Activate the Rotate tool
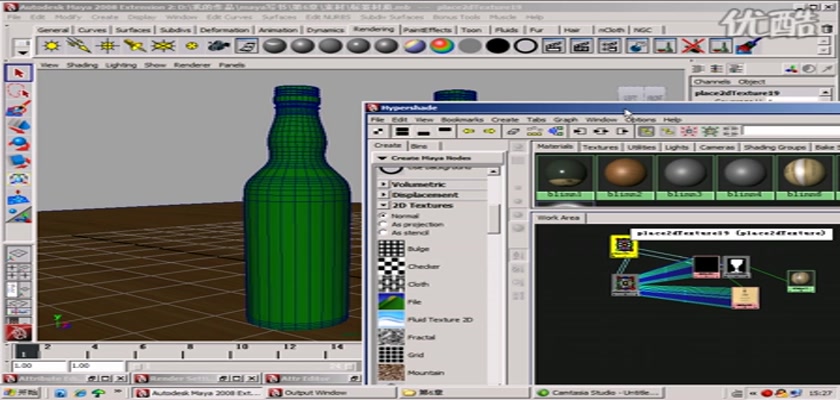This screenshot has width=840, height=400. click(x=19, y=144)
